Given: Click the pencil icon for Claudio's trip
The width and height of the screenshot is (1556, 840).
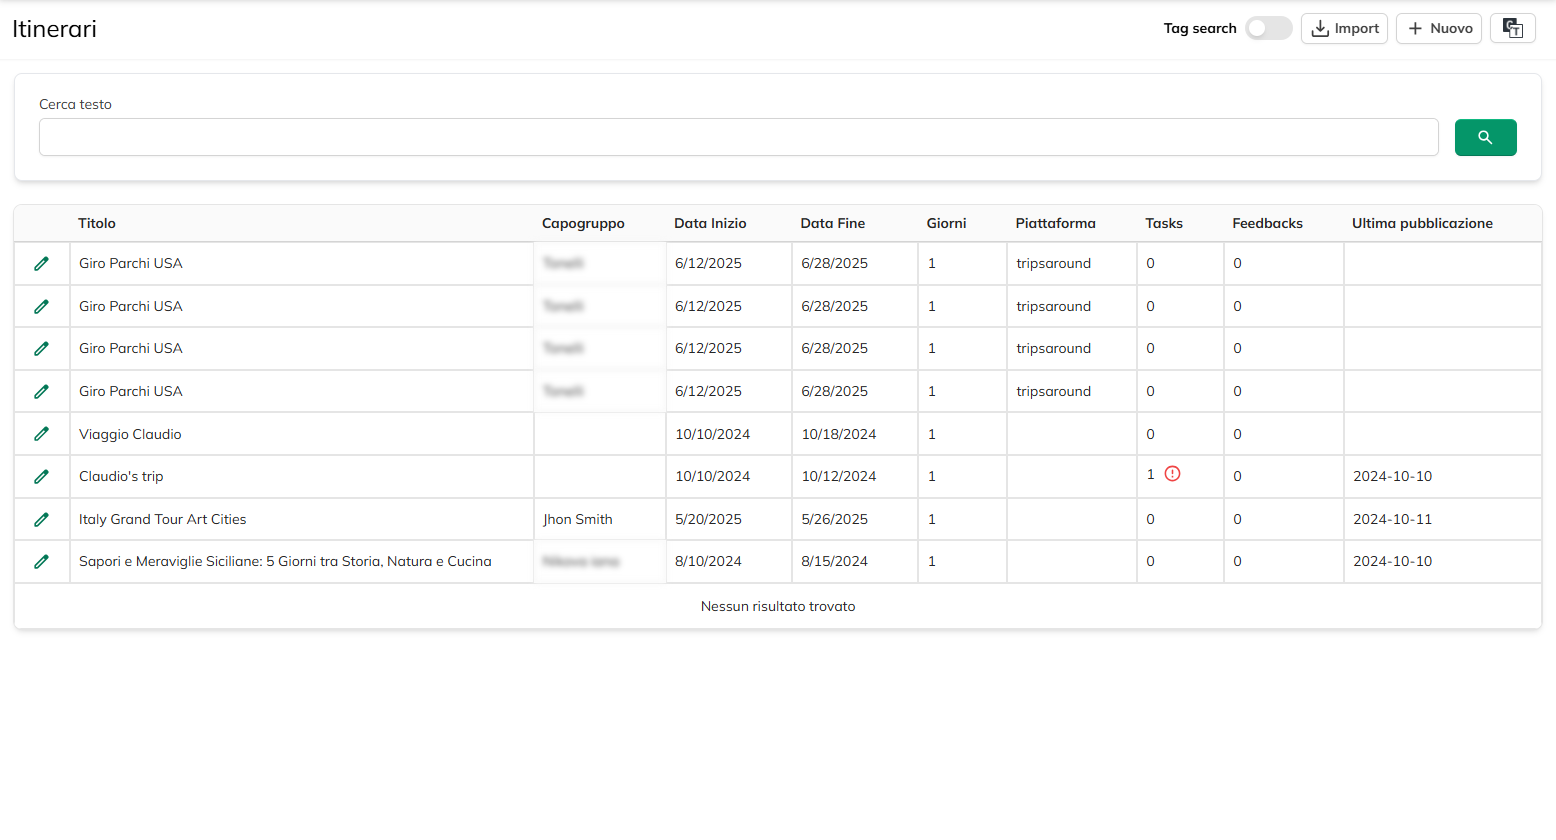Looking at the screenshot, I should 41,477.
